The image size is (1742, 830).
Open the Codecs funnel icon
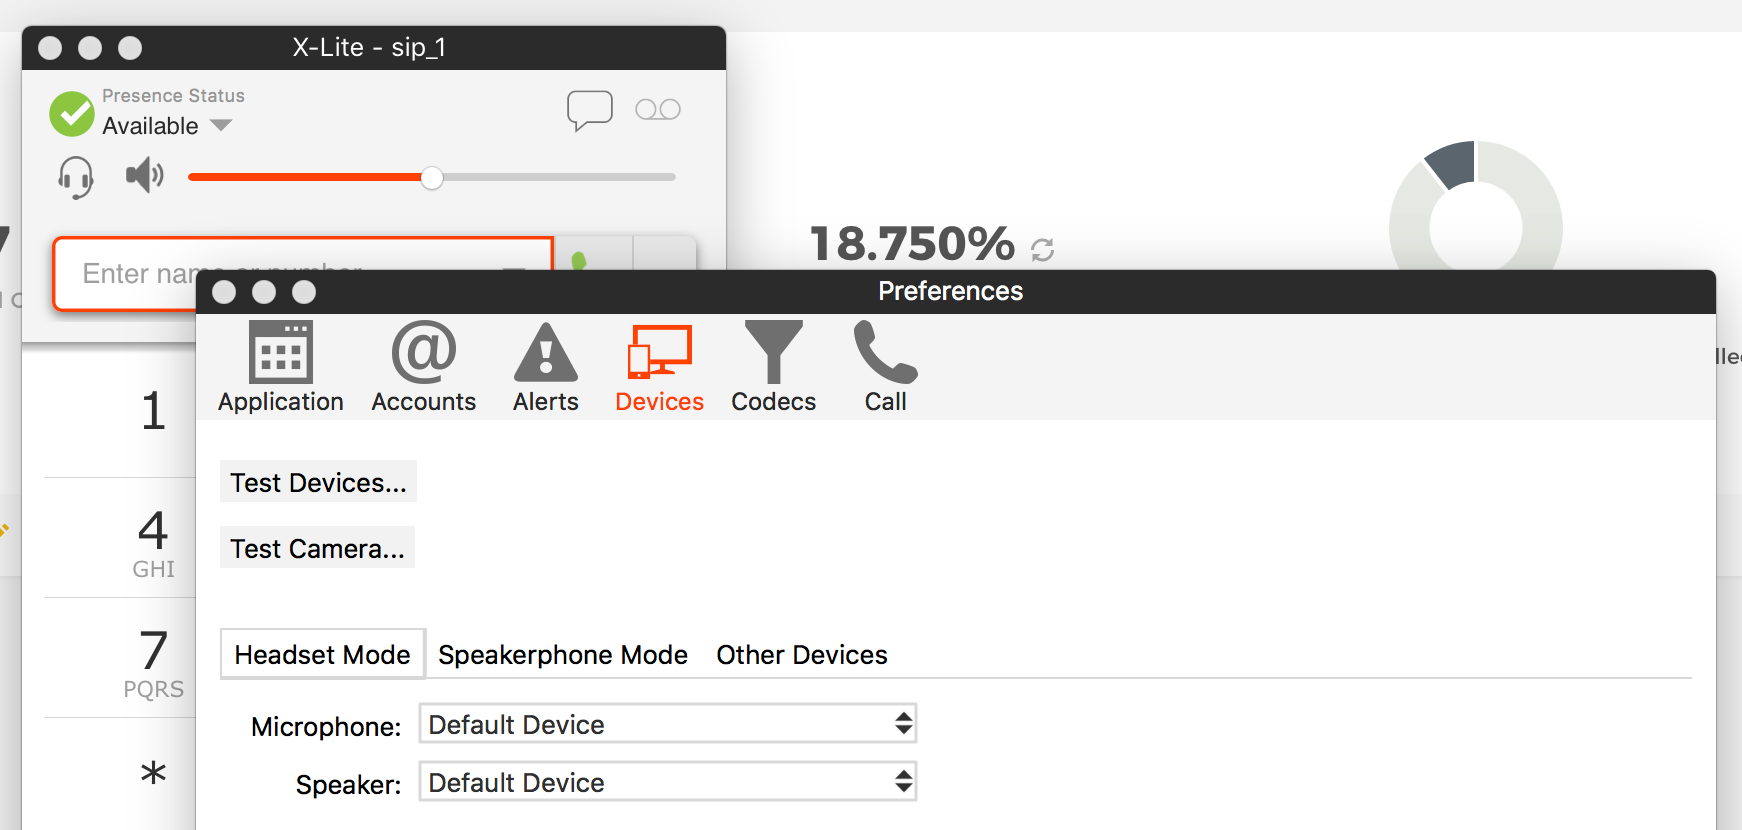[x=773, y=352]
